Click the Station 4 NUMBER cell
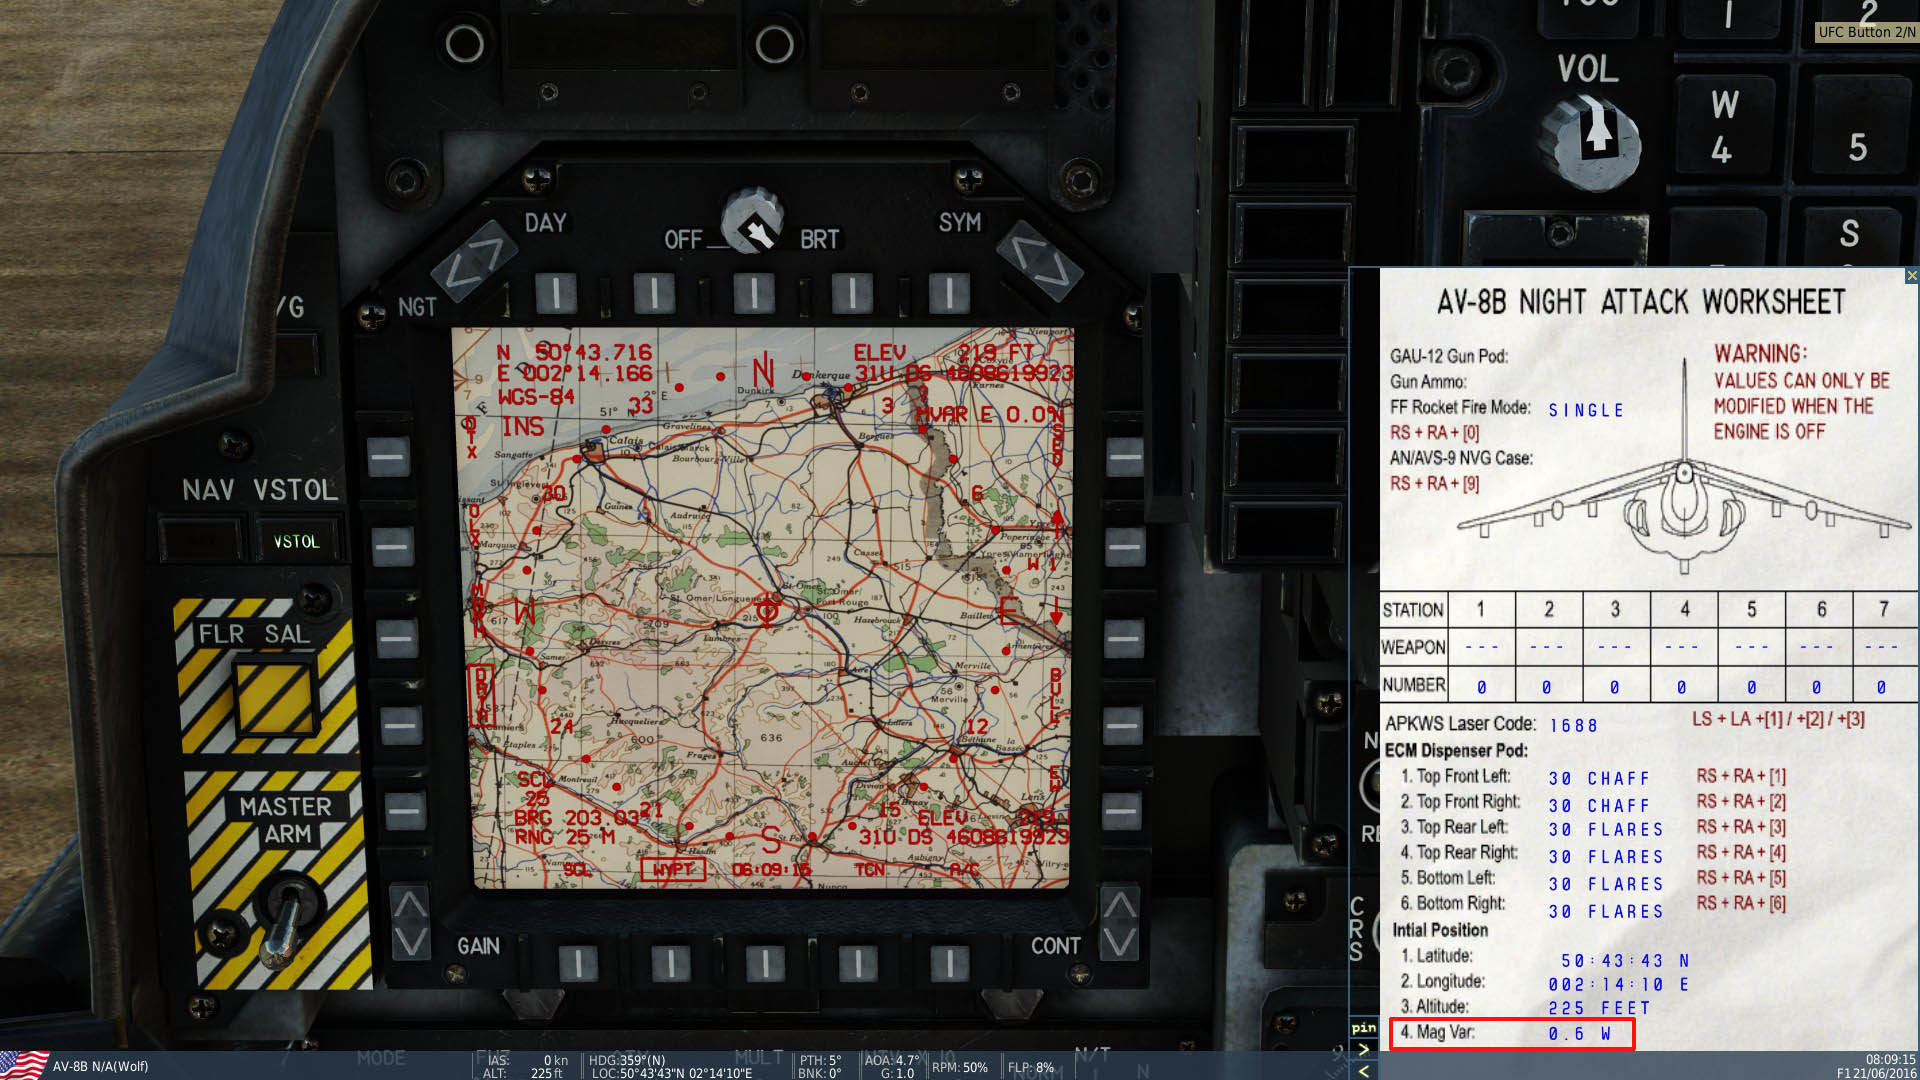The width and height of the screenshot is (1920, 1080). pos(1683,686)
